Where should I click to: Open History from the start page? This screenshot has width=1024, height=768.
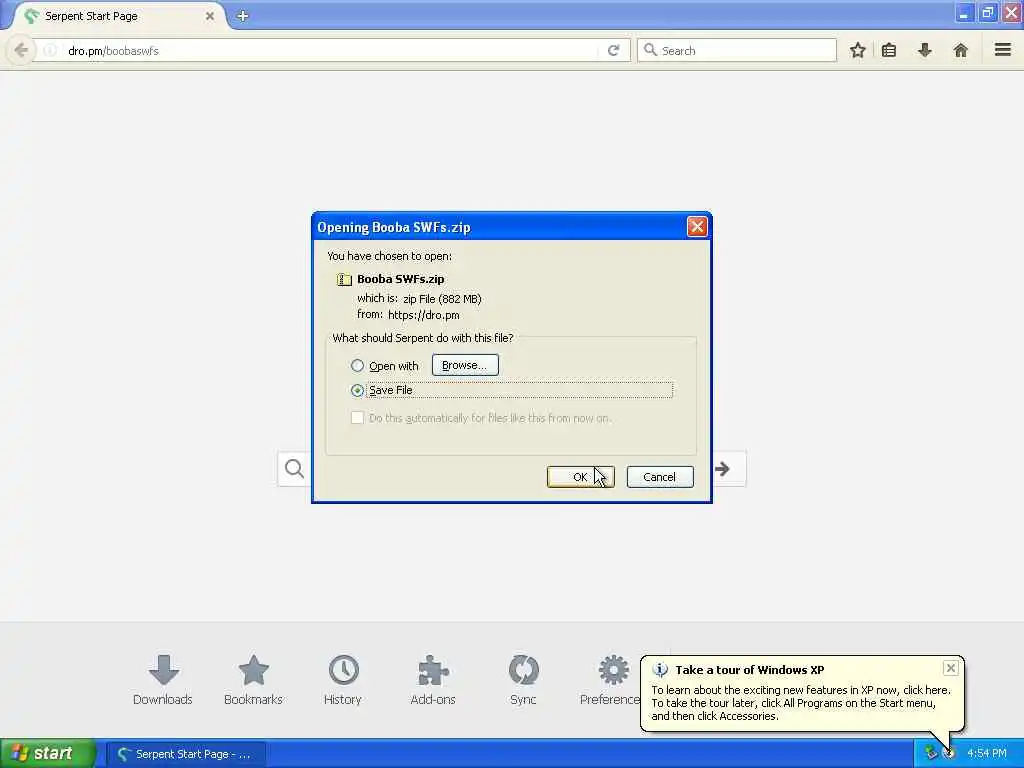[343, 680]
